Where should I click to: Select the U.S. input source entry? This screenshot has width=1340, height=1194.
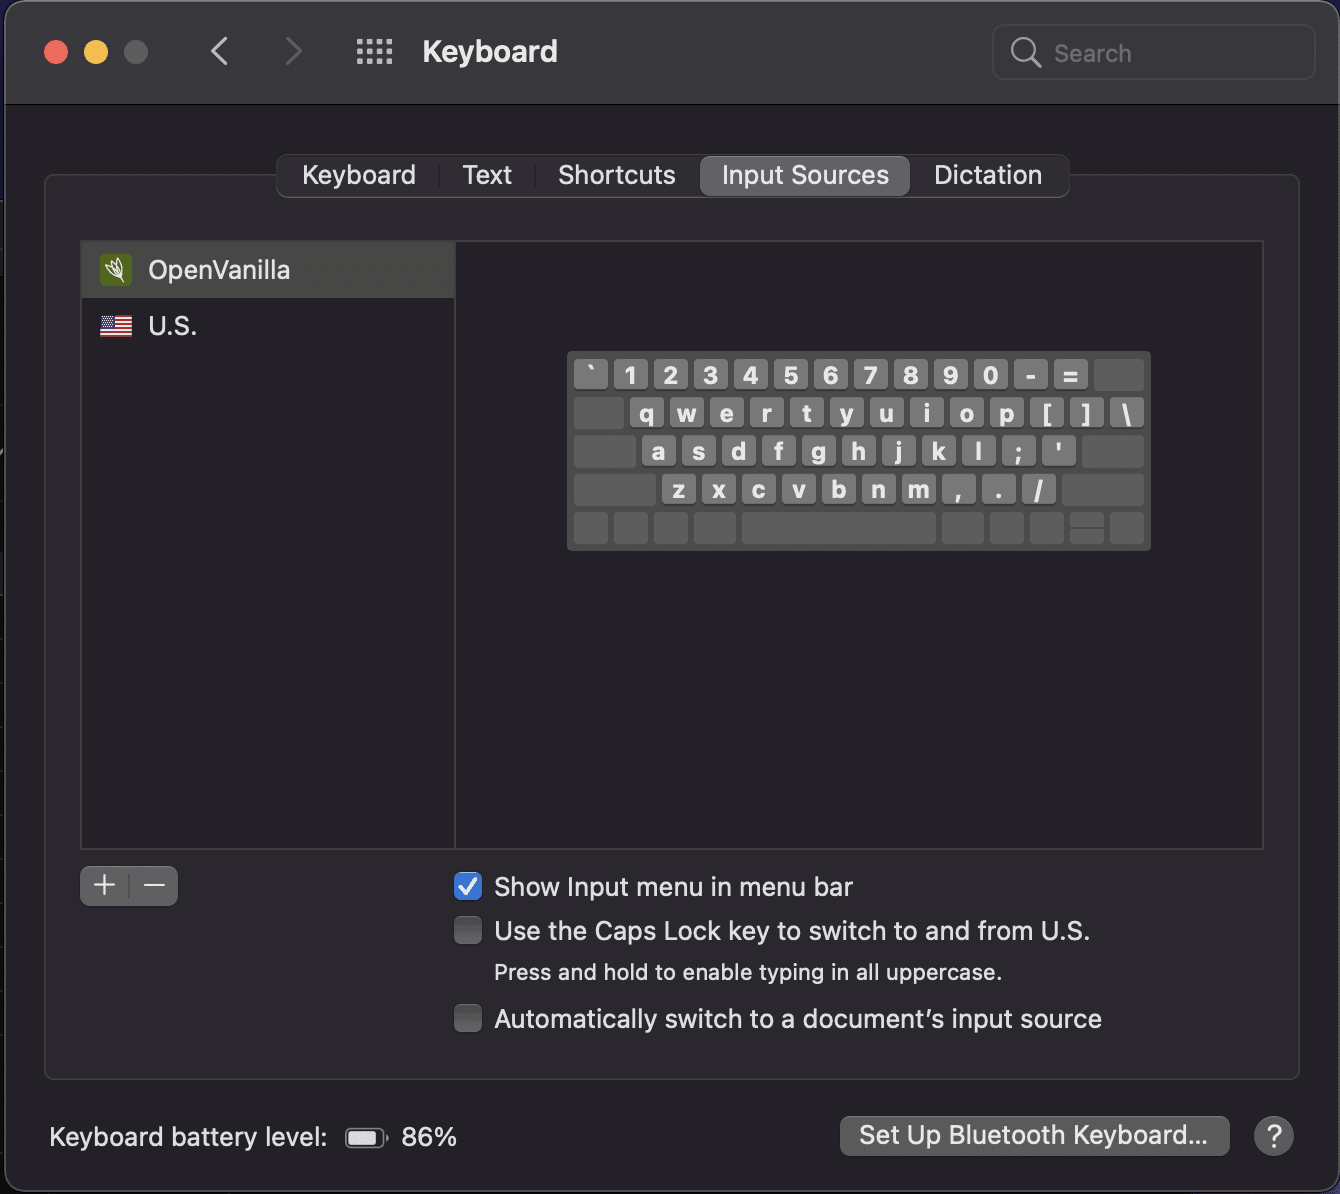pos(172,325)
